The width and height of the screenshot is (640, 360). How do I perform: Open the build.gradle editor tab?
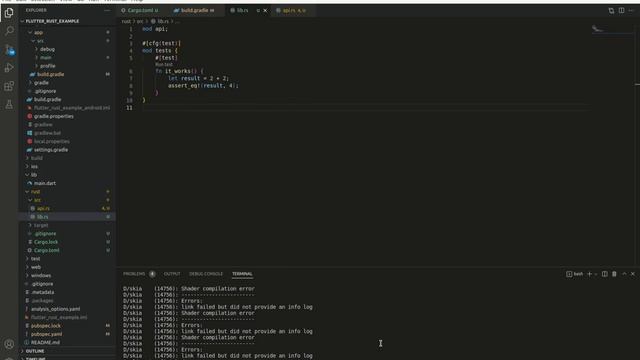pyautogui.click(x=195, y=11)
